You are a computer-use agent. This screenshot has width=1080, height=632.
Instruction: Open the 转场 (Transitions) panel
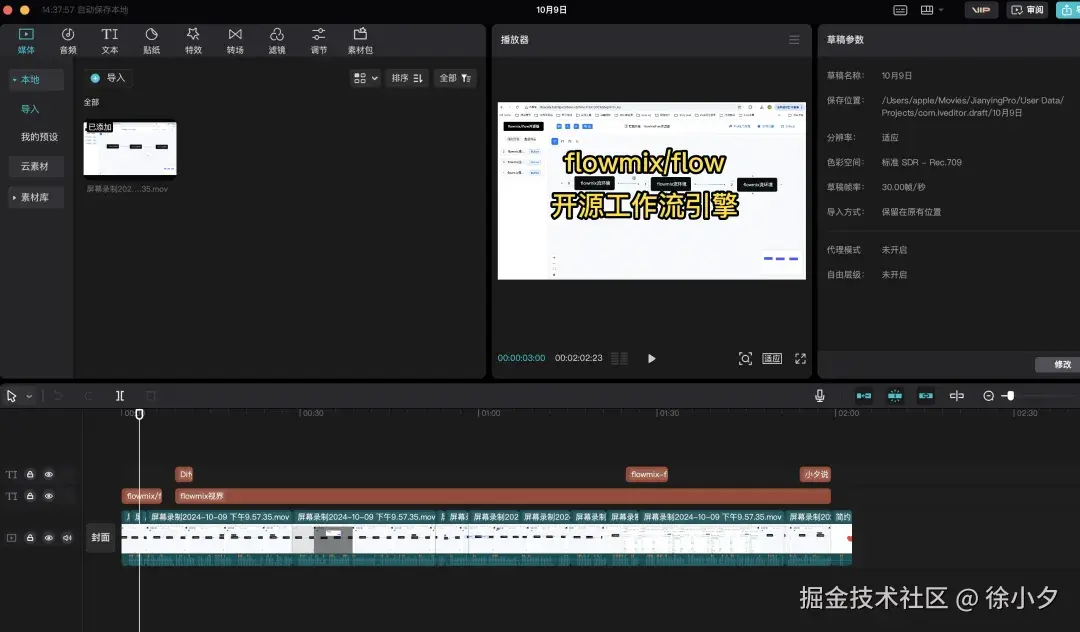click(x=234, y=40)
